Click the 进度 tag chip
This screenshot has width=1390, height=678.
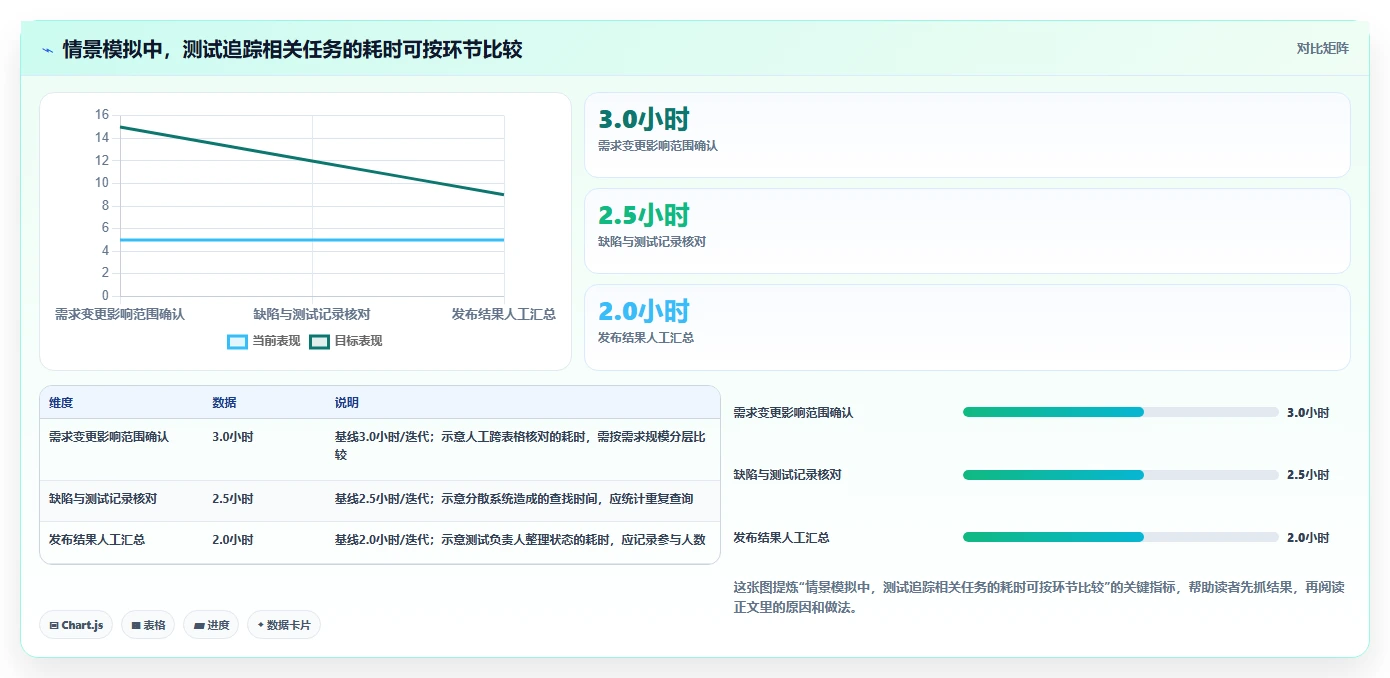point(211,625)
